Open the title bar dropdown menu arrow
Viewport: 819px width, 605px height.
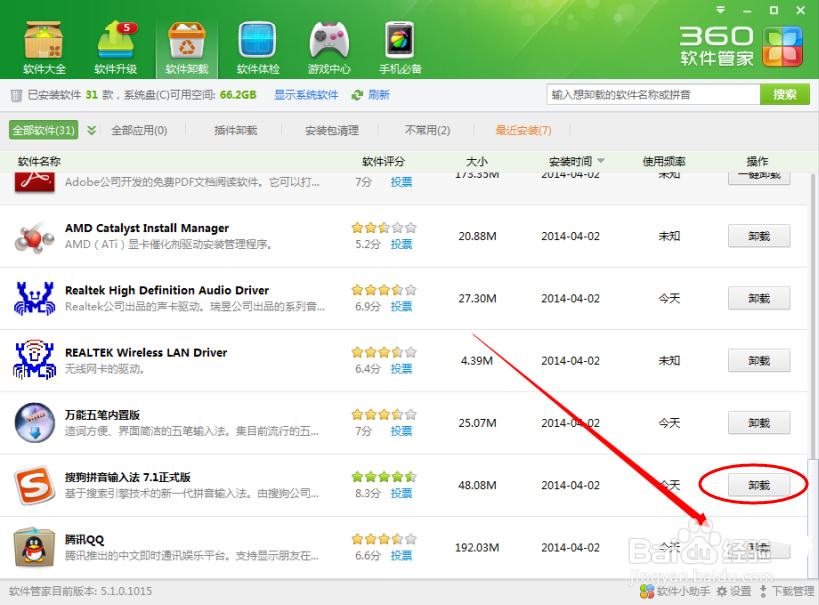720,10
